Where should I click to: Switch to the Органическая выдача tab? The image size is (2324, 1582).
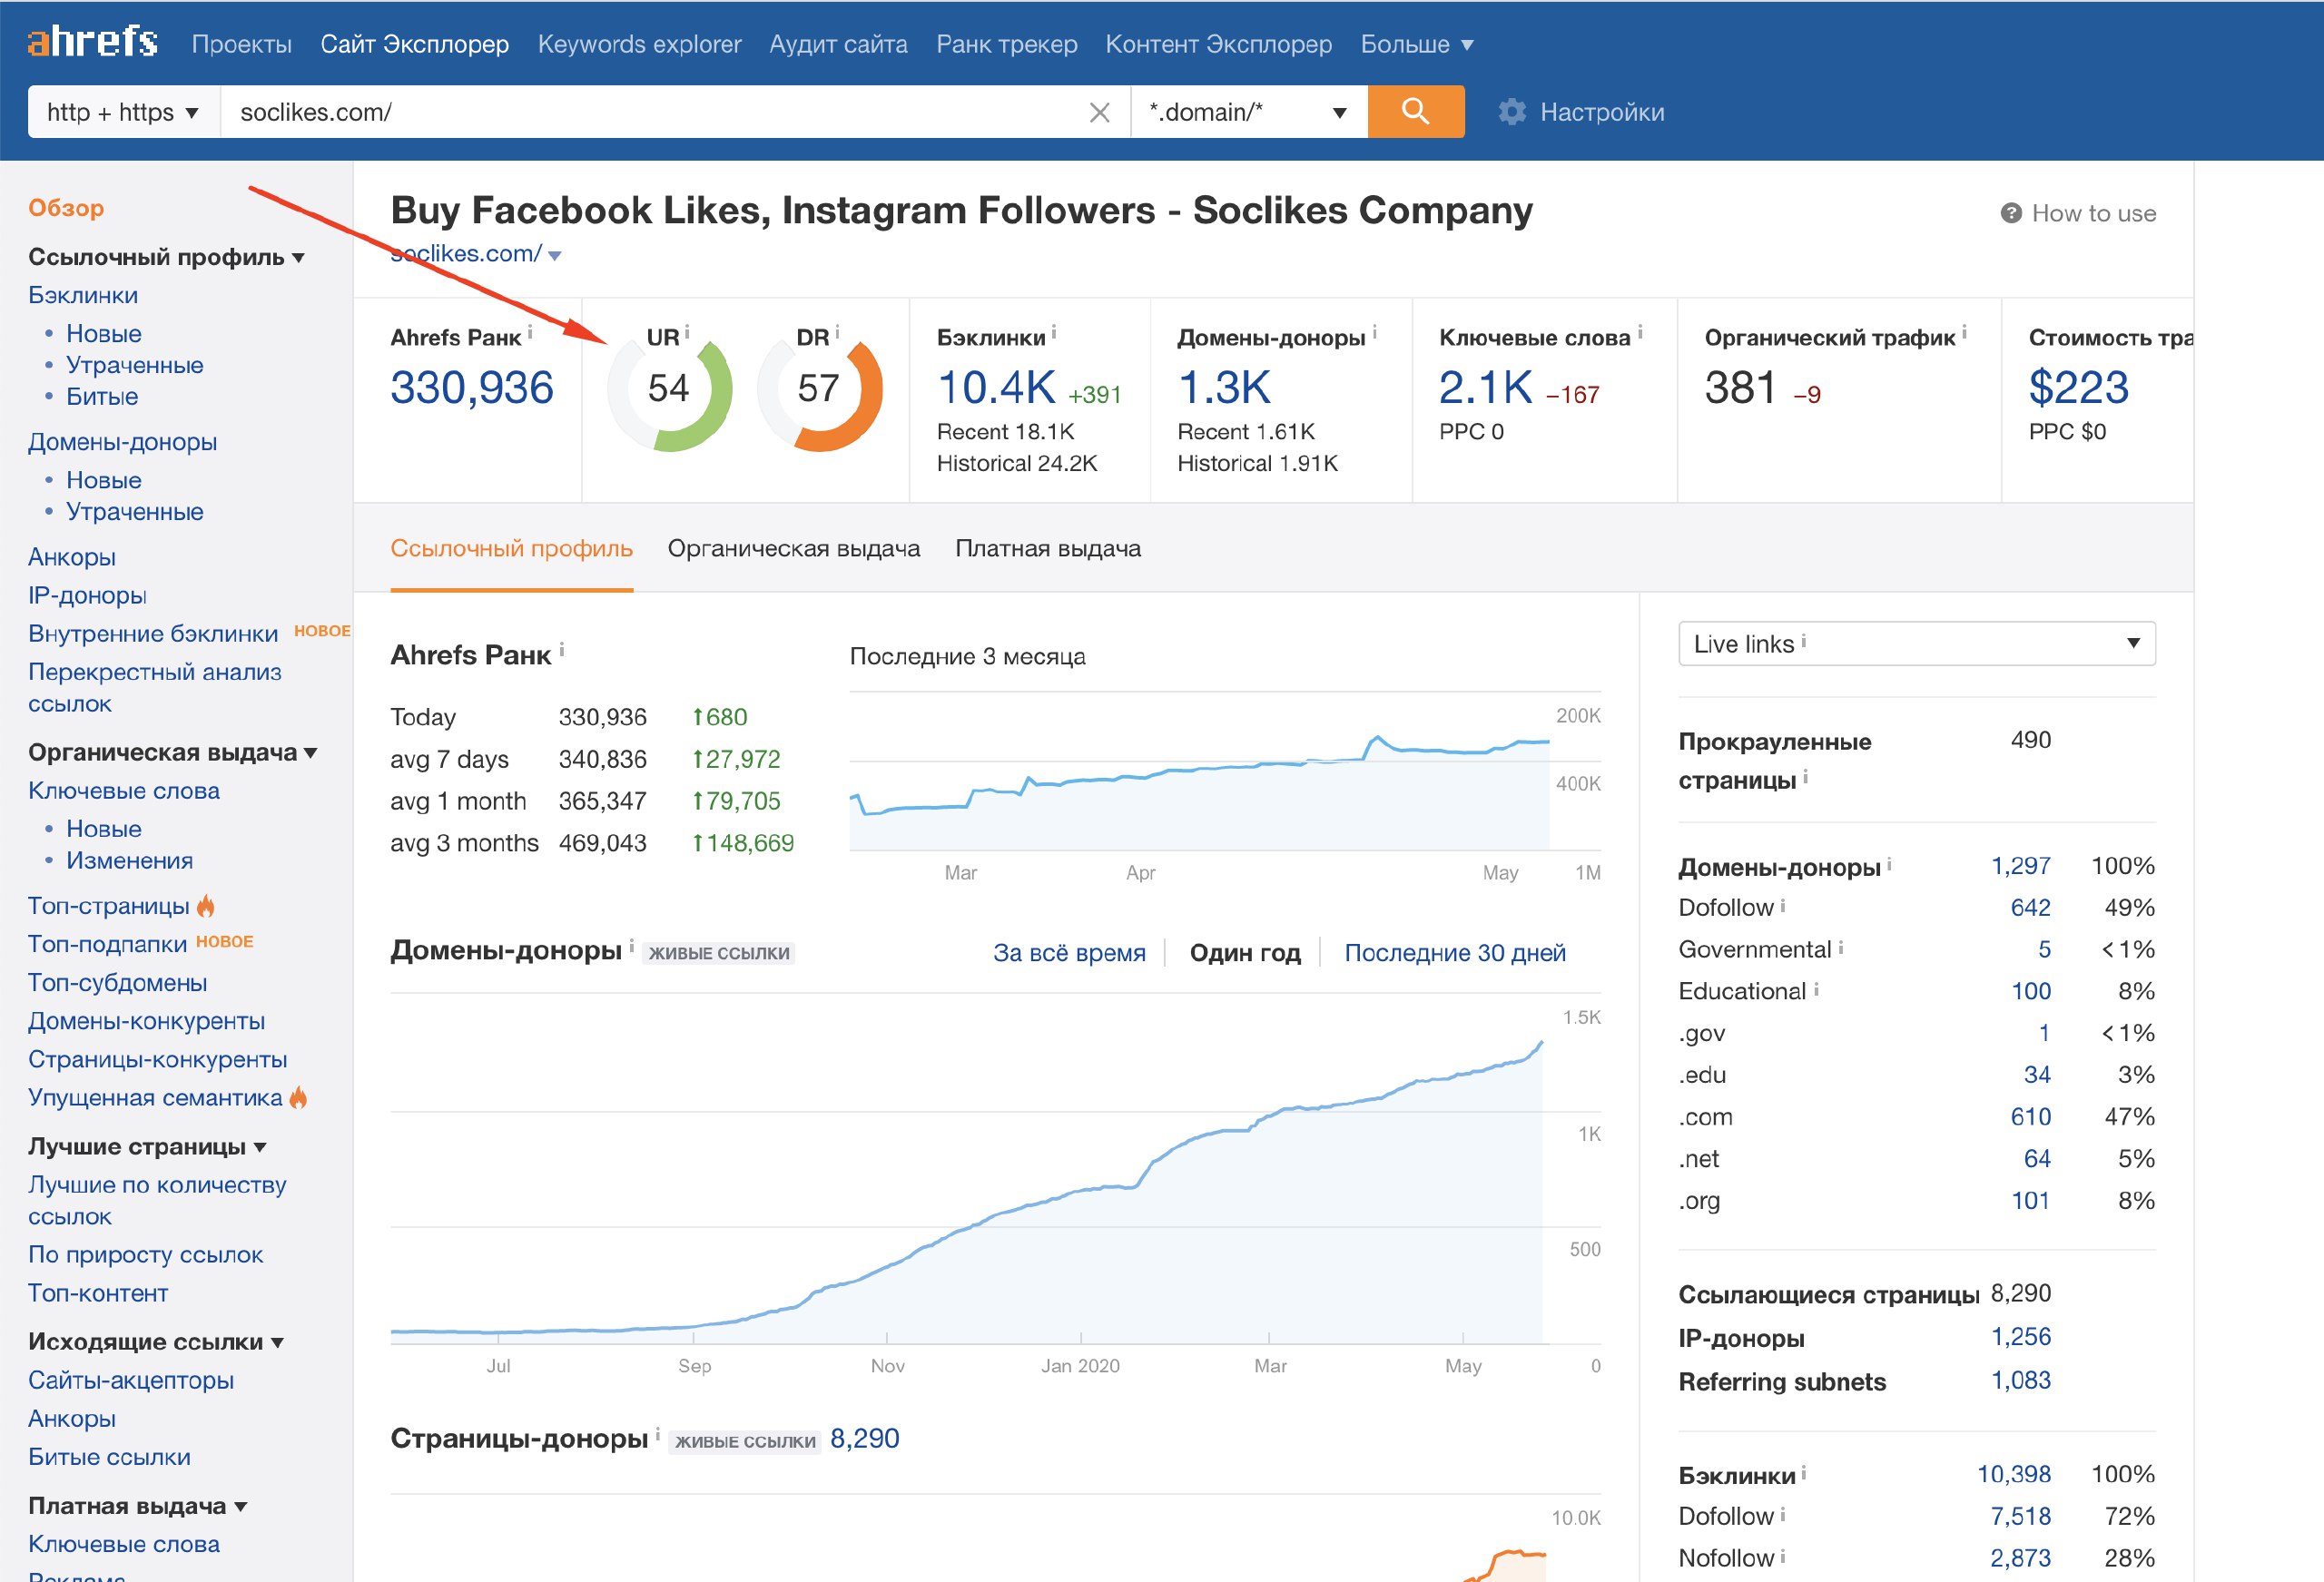(x=794, y=548)
